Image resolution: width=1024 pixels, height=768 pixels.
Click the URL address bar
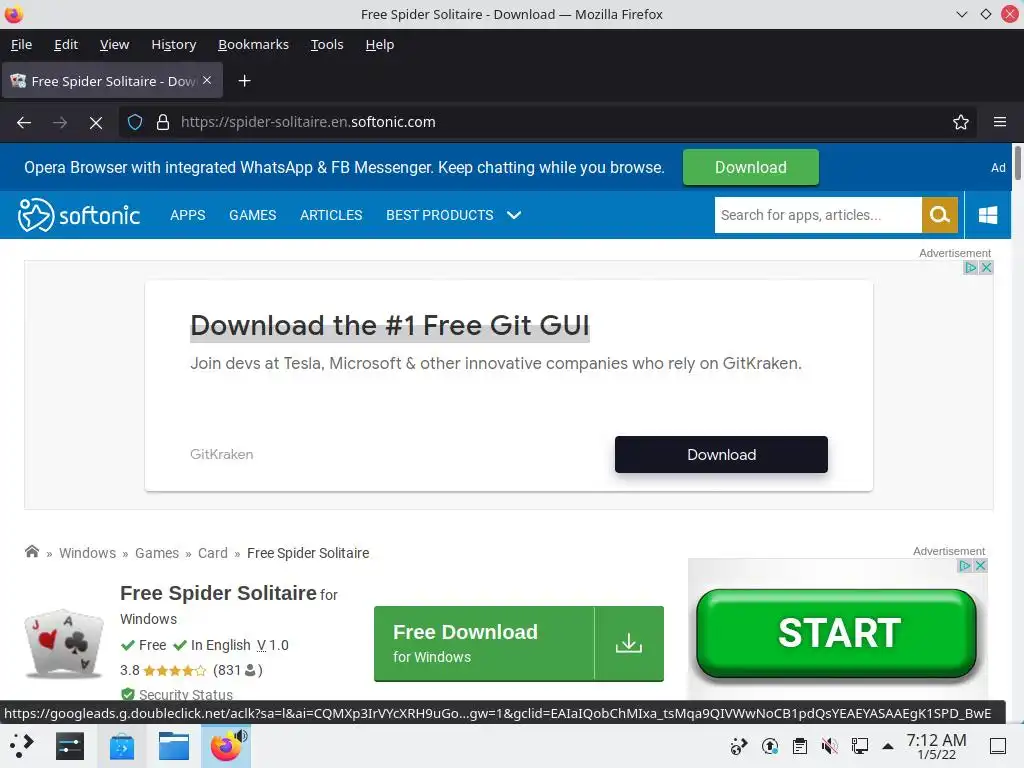(547, 122)
